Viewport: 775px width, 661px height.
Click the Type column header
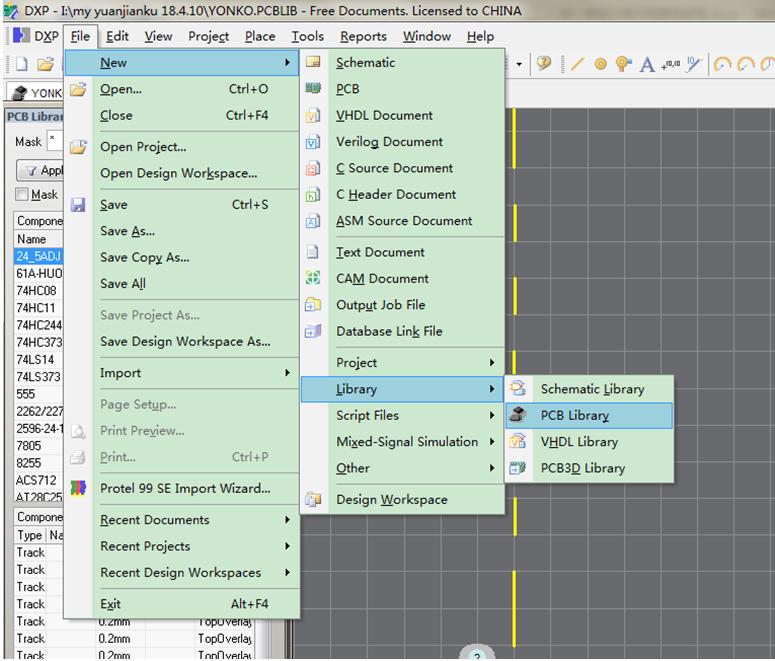coord(30,535)
